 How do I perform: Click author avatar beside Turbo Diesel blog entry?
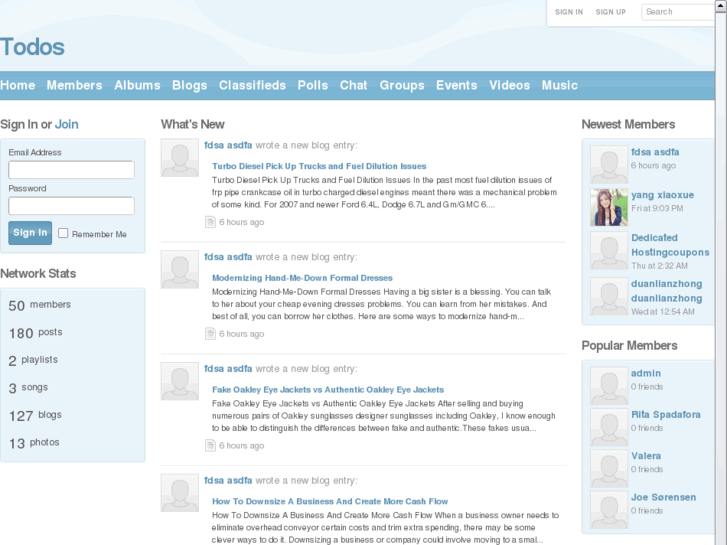(180, 158)
